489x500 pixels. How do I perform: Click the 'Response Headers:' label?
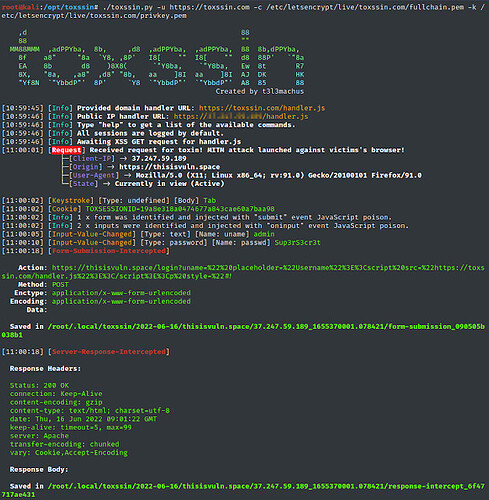point(45,368)
